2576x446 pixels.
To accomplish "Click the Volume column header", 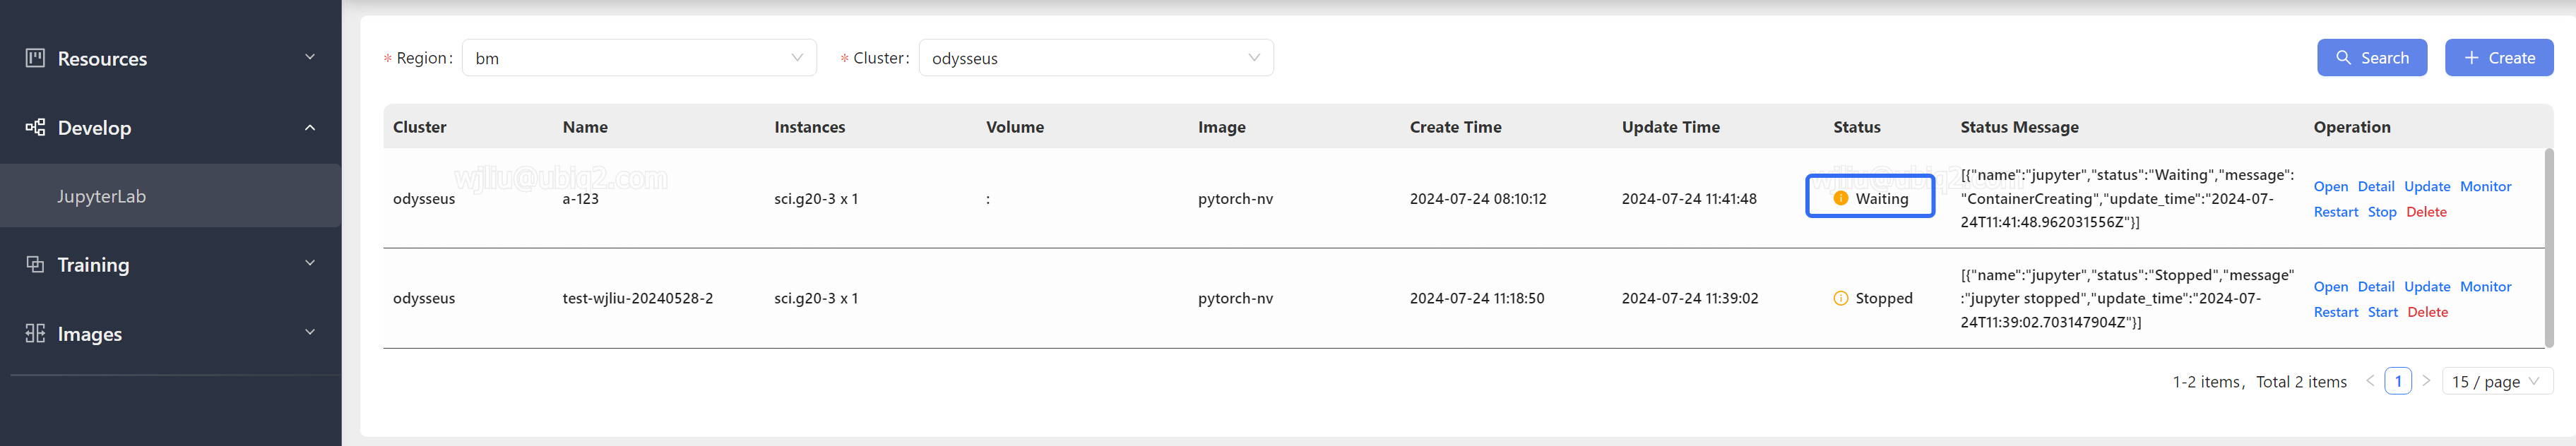I will click(1014, 127).
